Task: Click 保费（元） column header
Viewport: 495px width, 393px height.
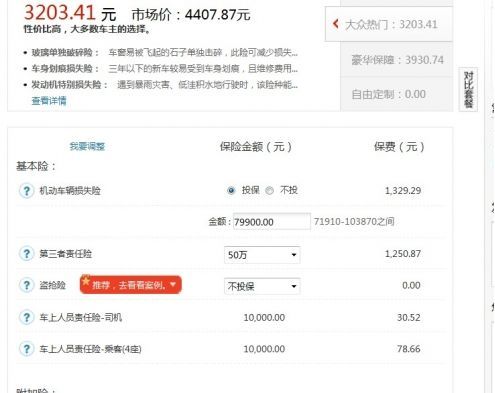Action: (399, 147)
